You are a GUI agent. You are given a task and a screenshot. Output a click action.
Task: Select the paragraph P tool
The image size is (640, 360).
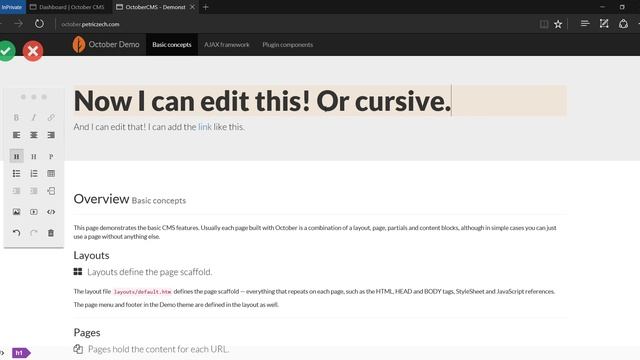click(x=51, y=156)
